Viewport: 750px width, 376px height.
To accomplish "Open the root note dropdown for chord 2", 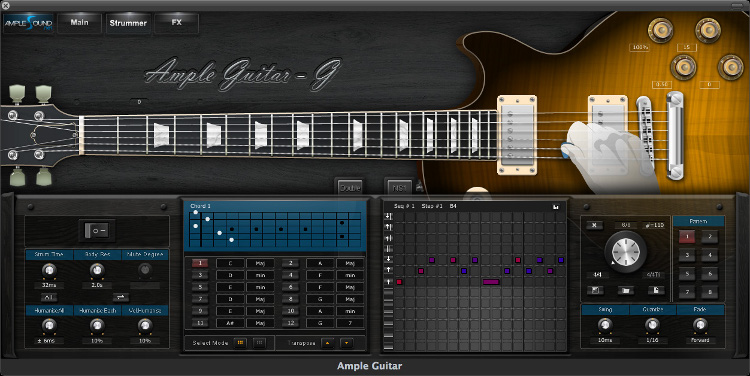I will pos(320,263).
